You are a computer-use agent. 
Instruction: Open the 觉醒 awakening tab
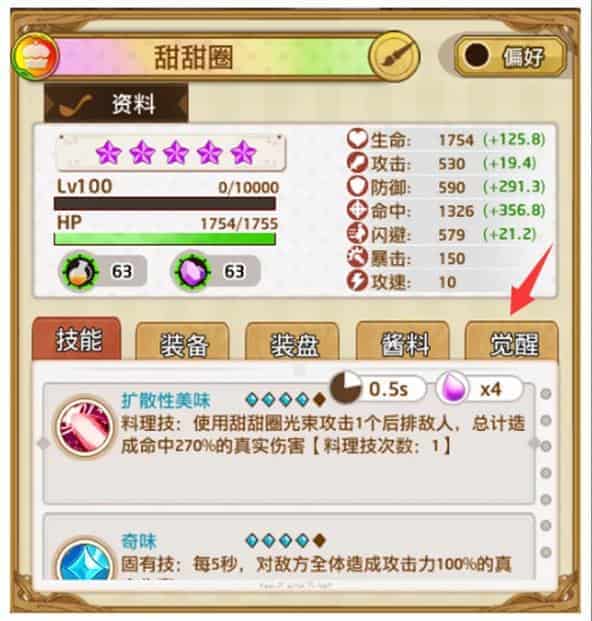pos(512,343)
